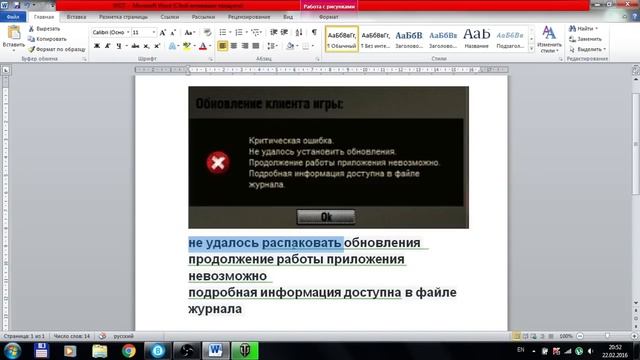Open the font name Calibri dropdown
The image size is (640, 360).
click(x=128, y=33)
